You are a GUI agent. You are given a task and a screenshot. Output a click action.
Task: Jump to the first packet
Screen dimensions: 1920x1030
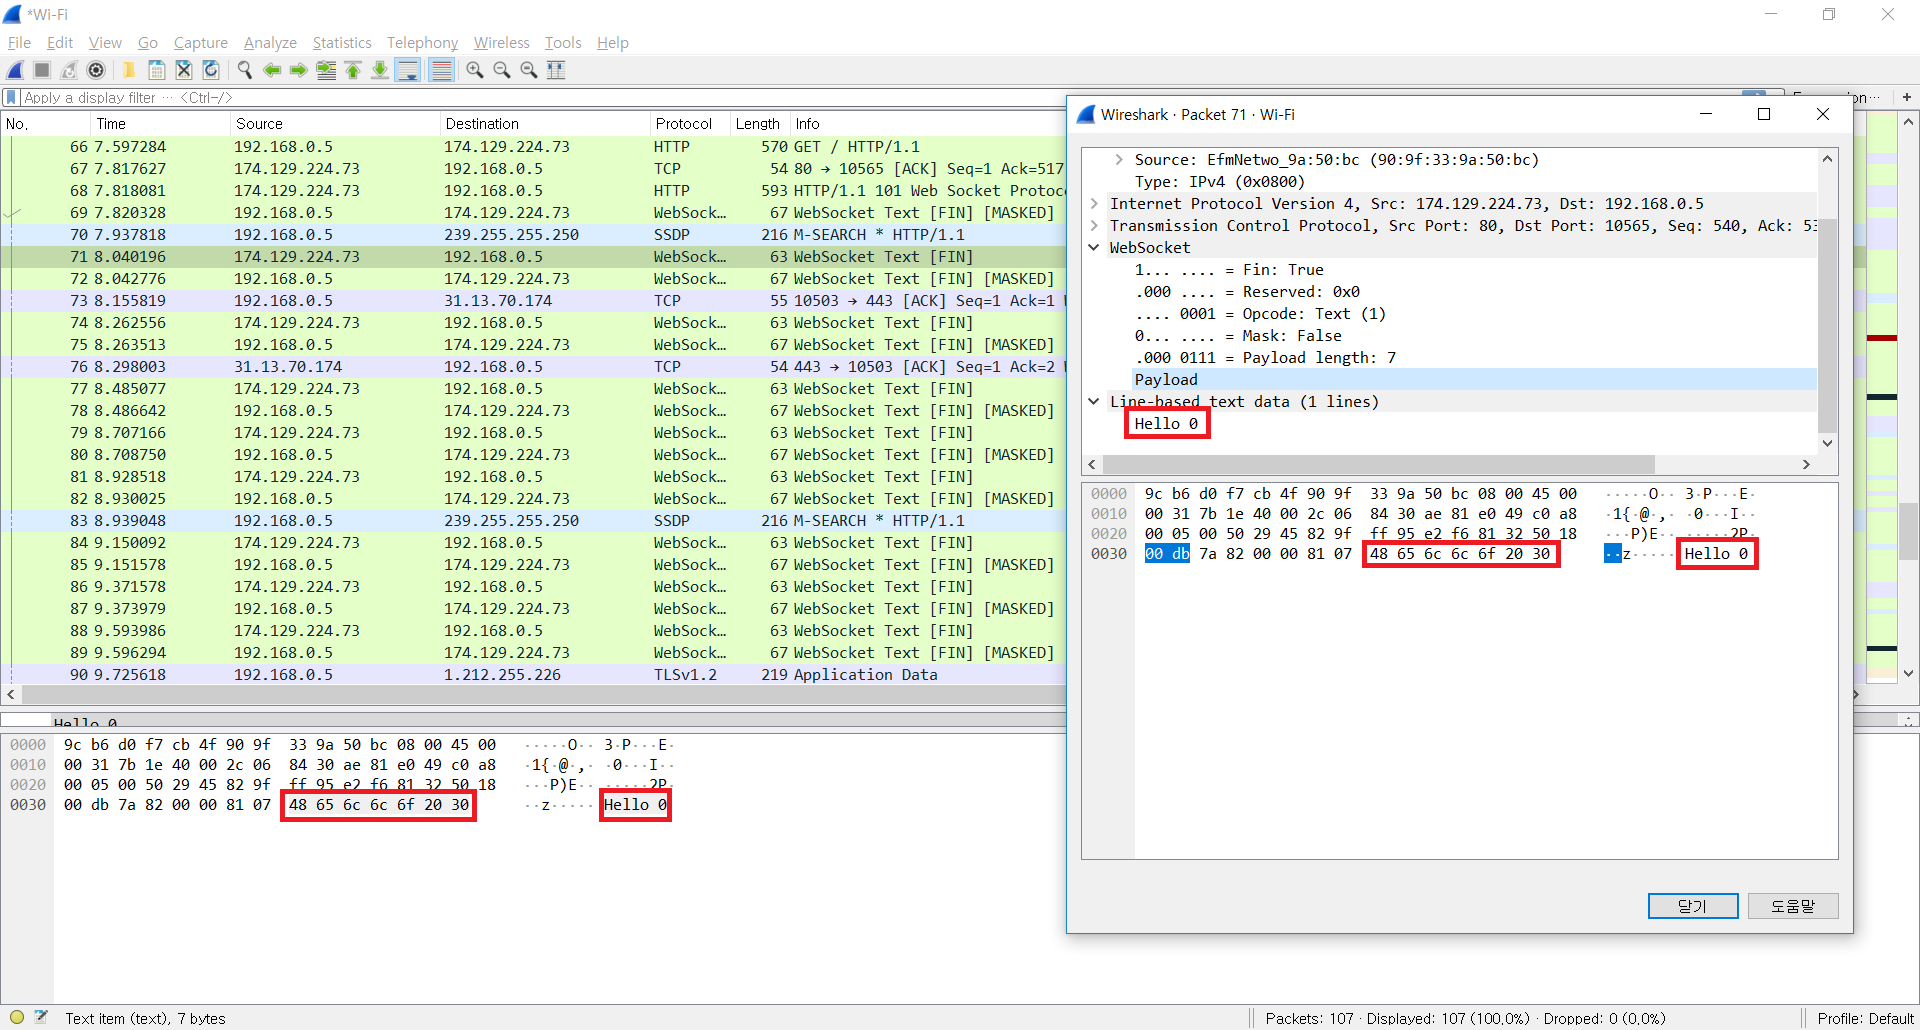(352, 70)
